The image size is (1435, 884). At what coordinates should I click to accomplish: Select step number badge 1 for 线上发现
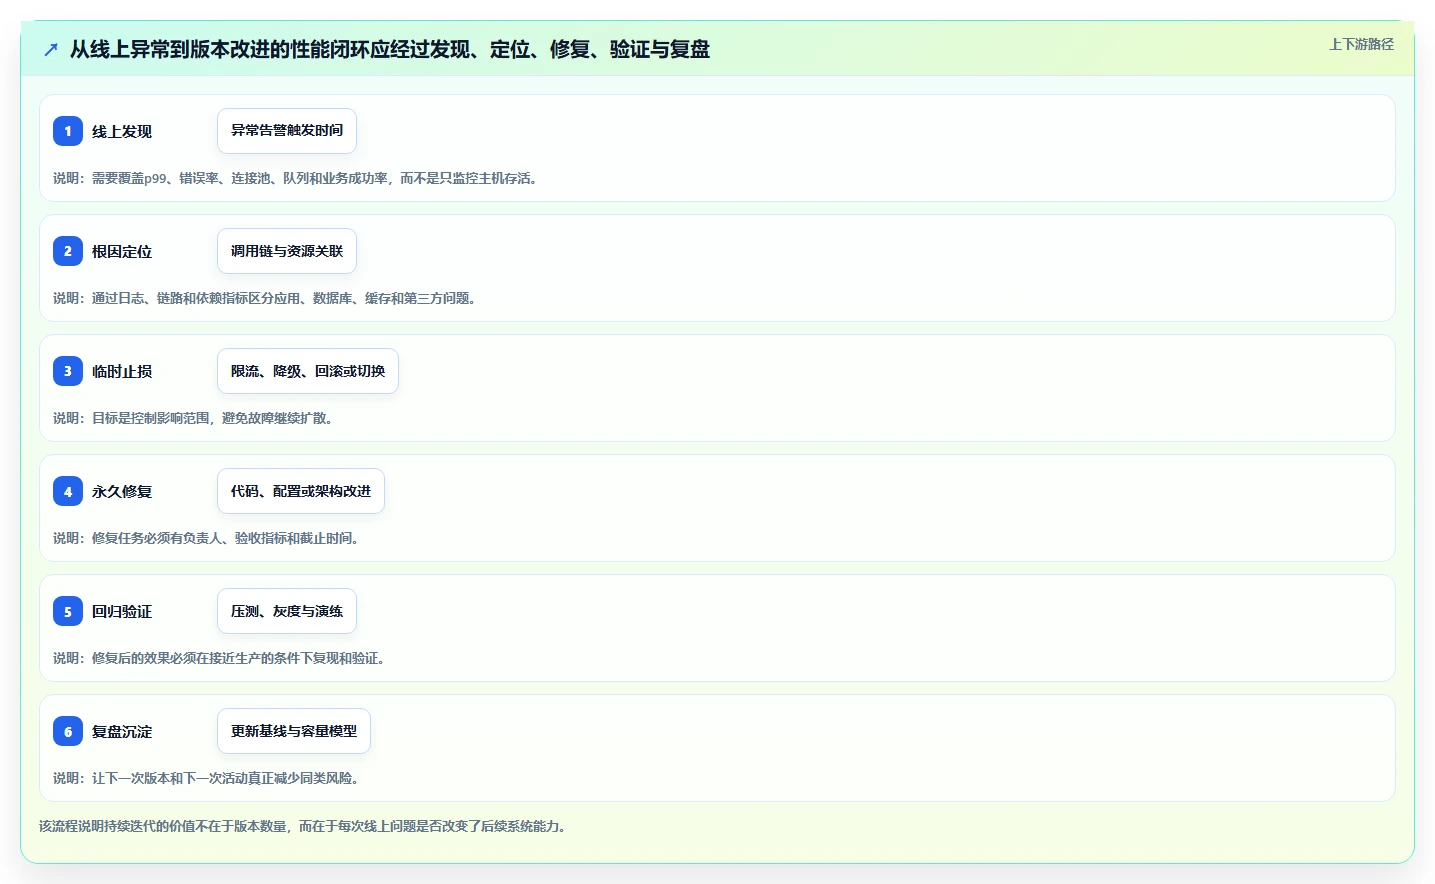68,131
